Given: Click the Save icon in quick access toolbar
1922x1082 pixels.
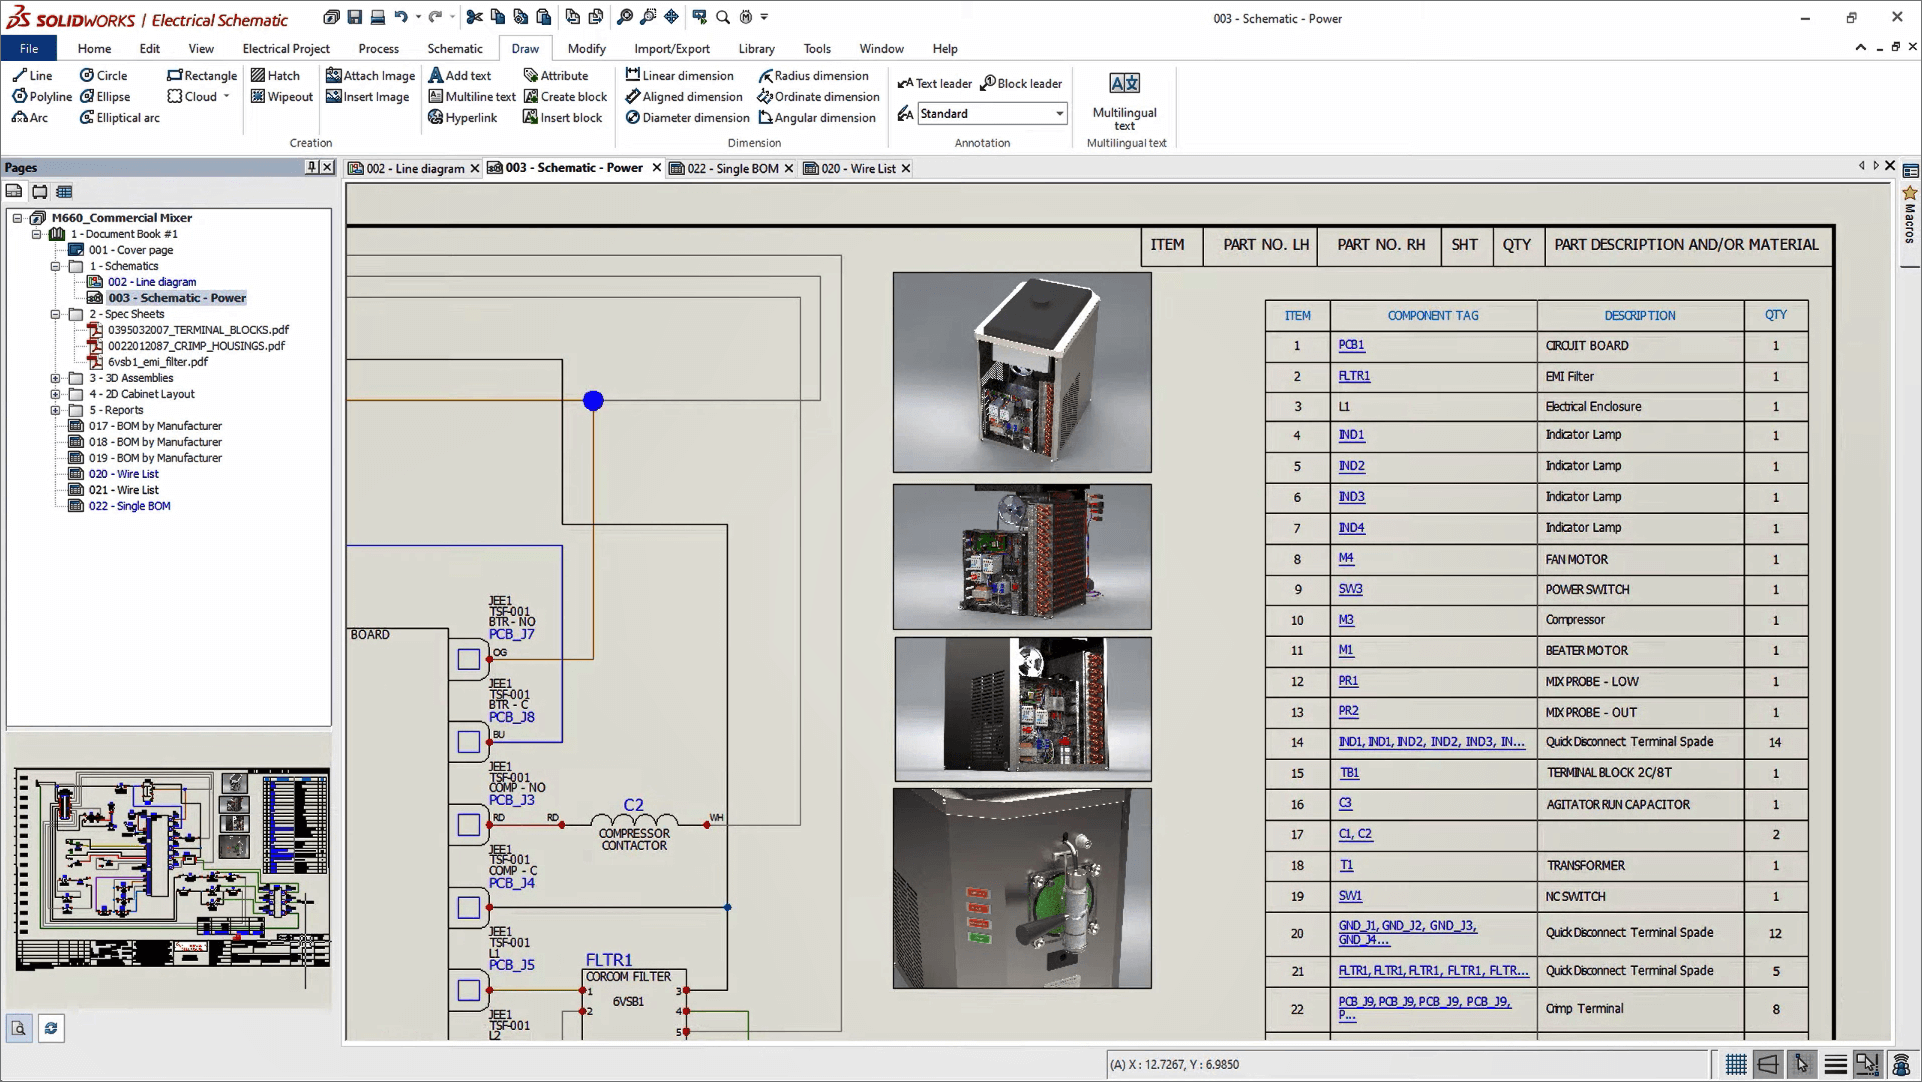Looking at the screenshot, I should (354, 17).
